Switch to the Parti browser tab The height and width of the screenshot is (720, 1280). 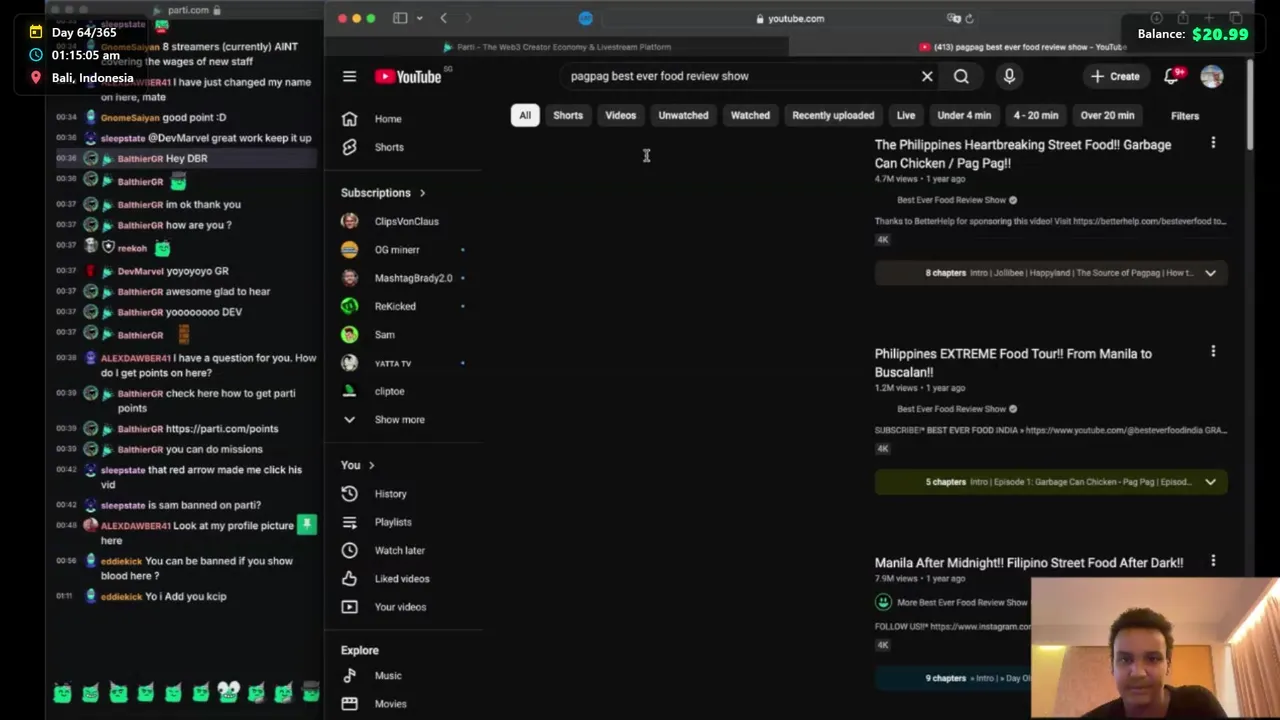[x=558, y=47]
